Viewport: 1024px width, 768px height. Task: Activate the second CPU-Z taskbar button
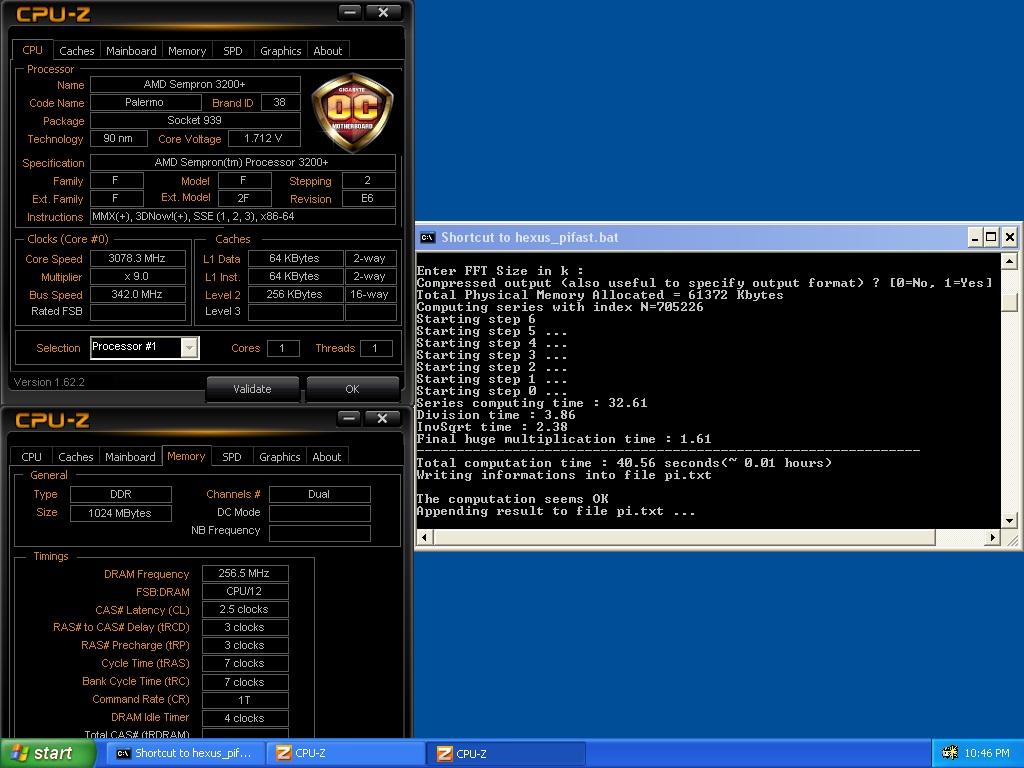[507, 753]
